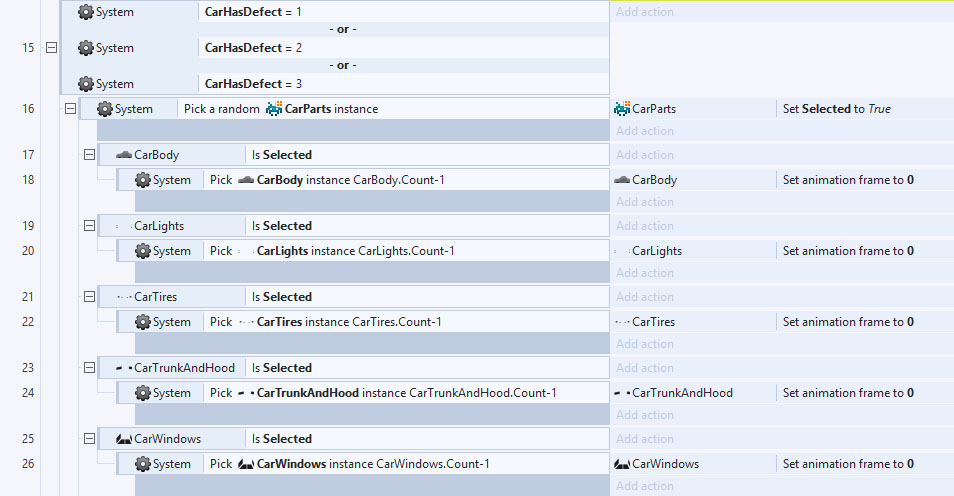This screenshot has width=954, height=496.
Task: Click CarWindows icon in action column
Action: tap(622, 464)
